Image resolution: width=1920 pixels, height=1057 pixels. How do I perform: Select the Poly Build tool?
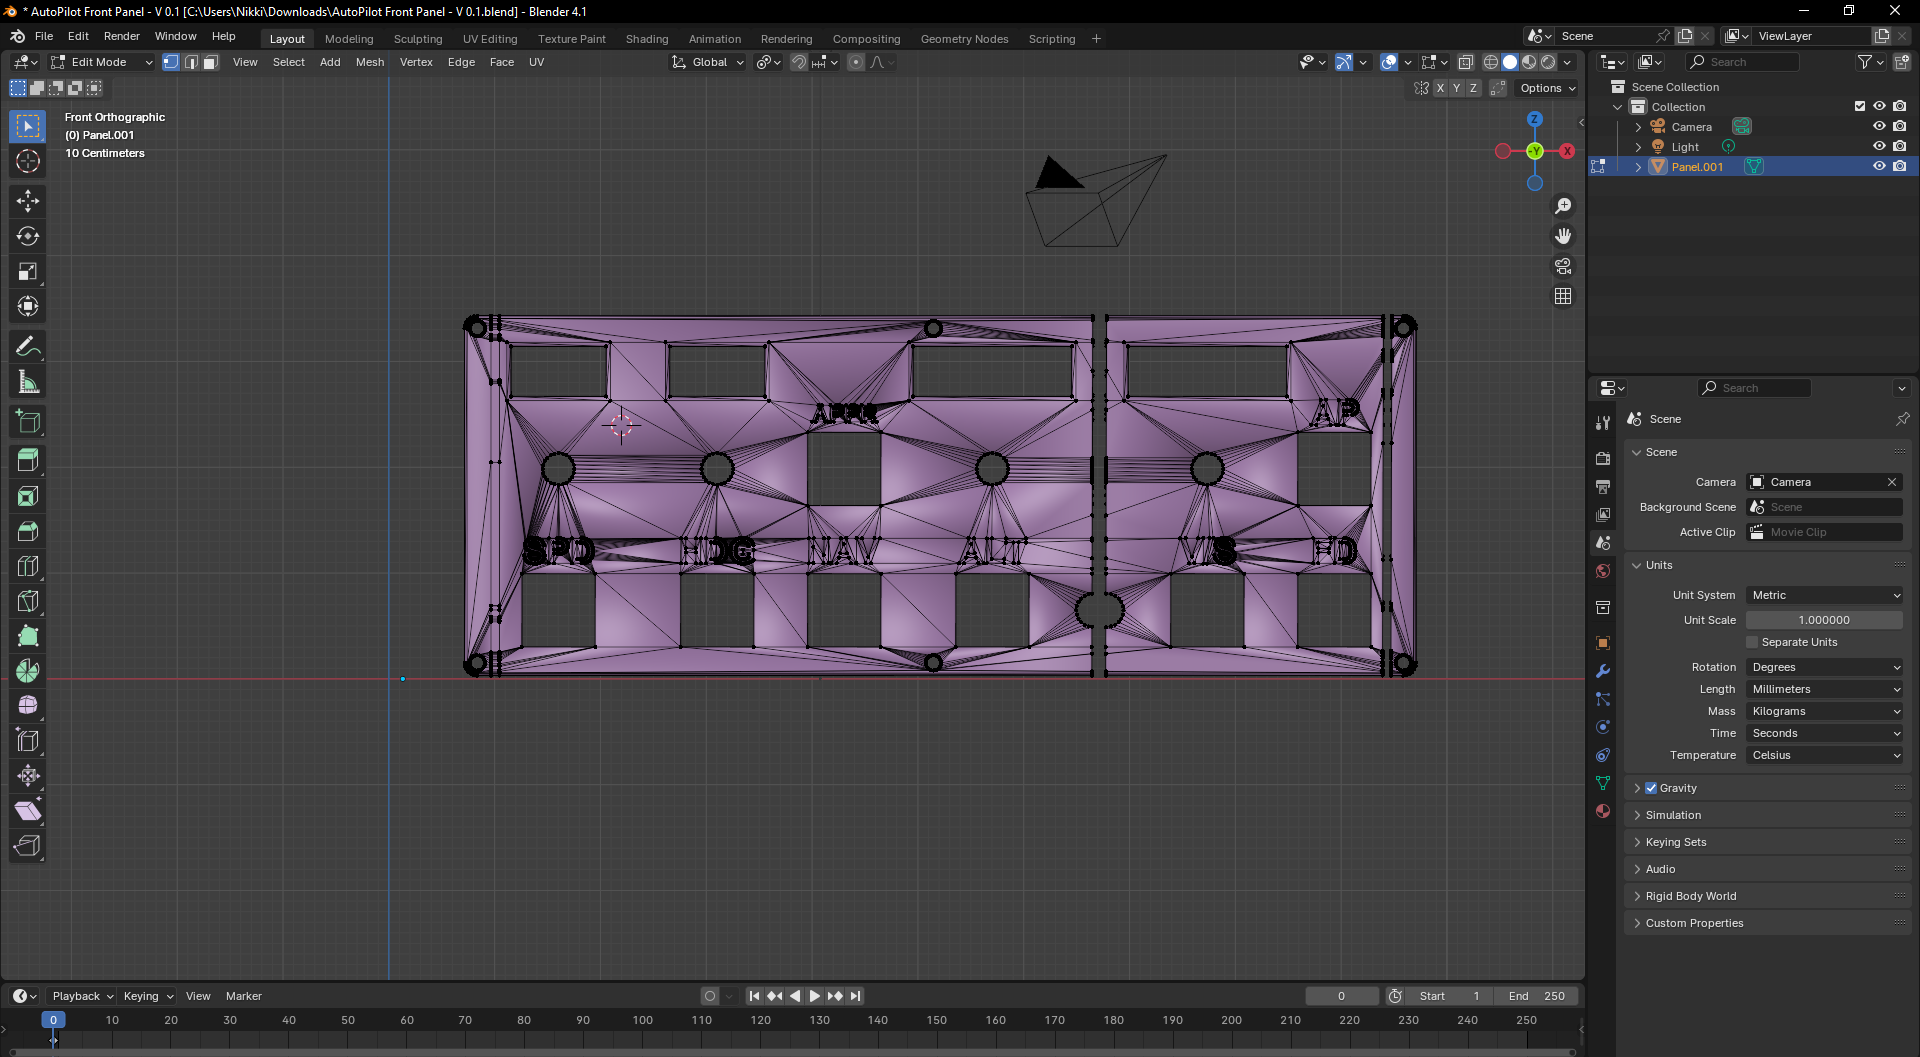[x=28, y=636]
